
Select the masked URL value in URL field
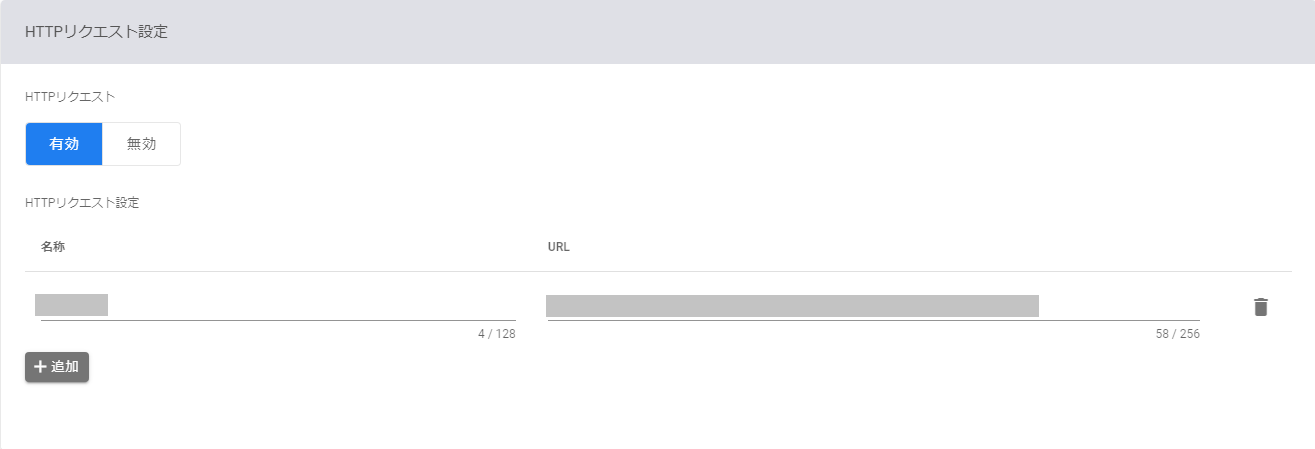pyautogui.click(x=792, y=306)
